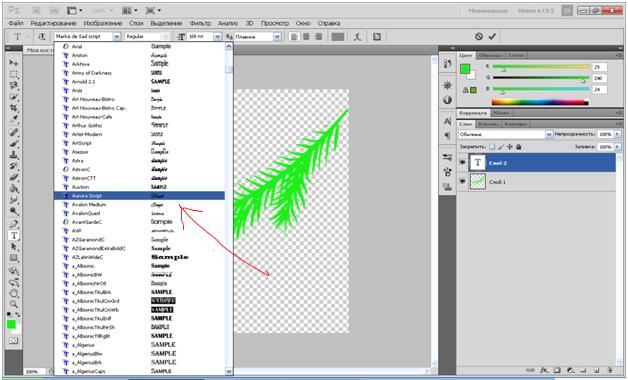Open the Файл menu

[x=16, y=23]
